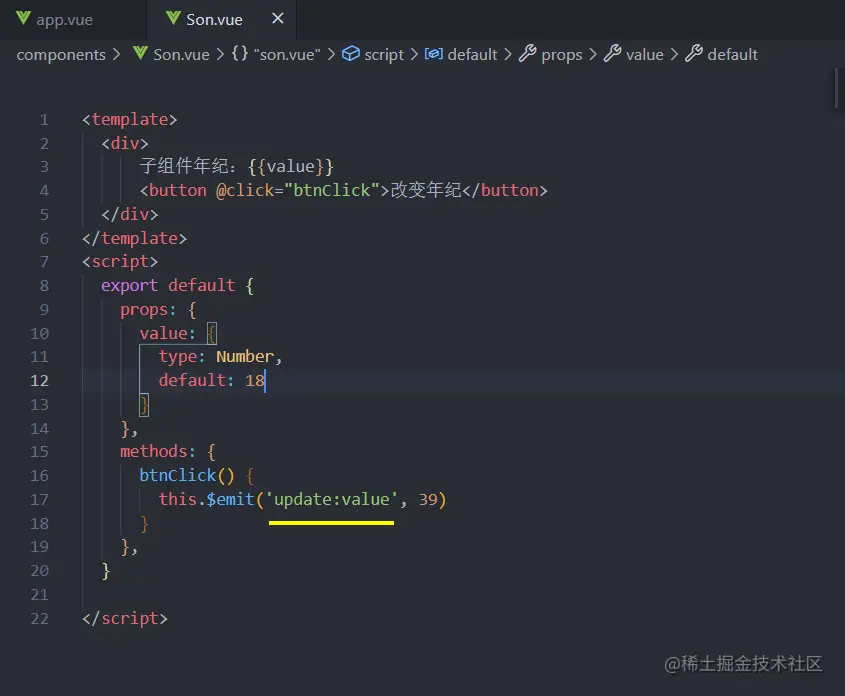Click the wrench icon before last default

[x=694, y=53]
